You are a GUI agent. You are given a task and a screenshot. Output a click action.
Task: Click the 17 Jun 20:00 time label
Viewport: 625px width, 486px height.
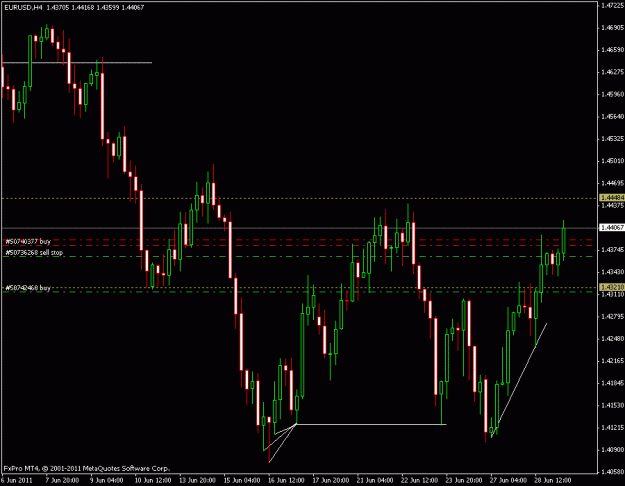[331, 480]
